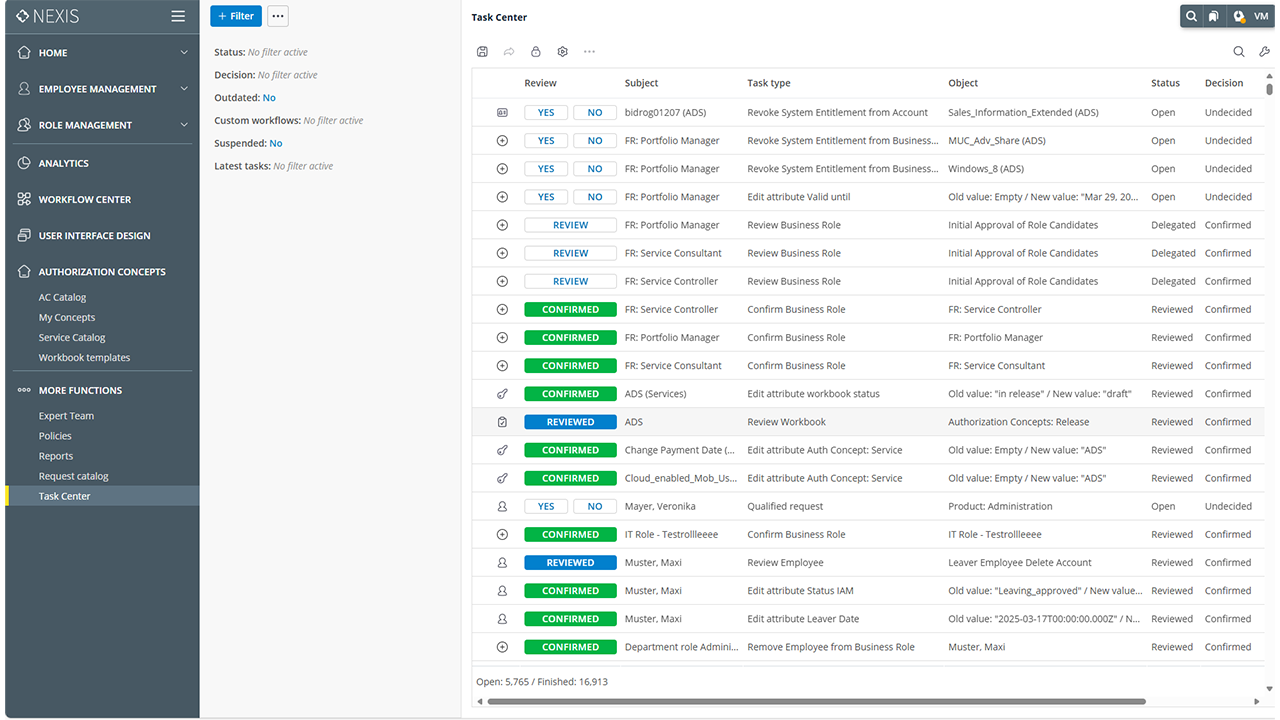Open Workflow Center from the sidebar
Screen dimensions: 1280x720
click(x=85, y=200)
